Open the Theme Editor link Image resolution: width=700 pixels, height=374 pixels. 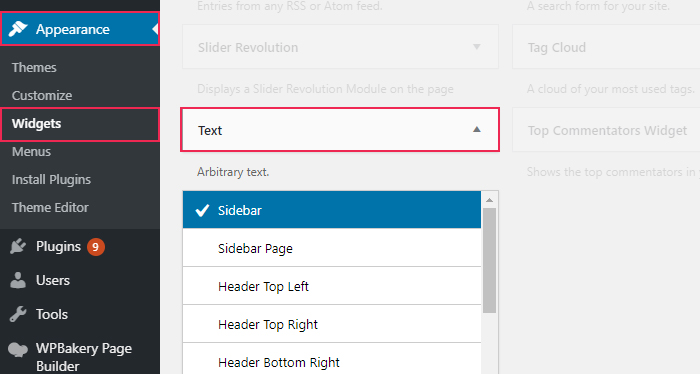coord(50,208)
